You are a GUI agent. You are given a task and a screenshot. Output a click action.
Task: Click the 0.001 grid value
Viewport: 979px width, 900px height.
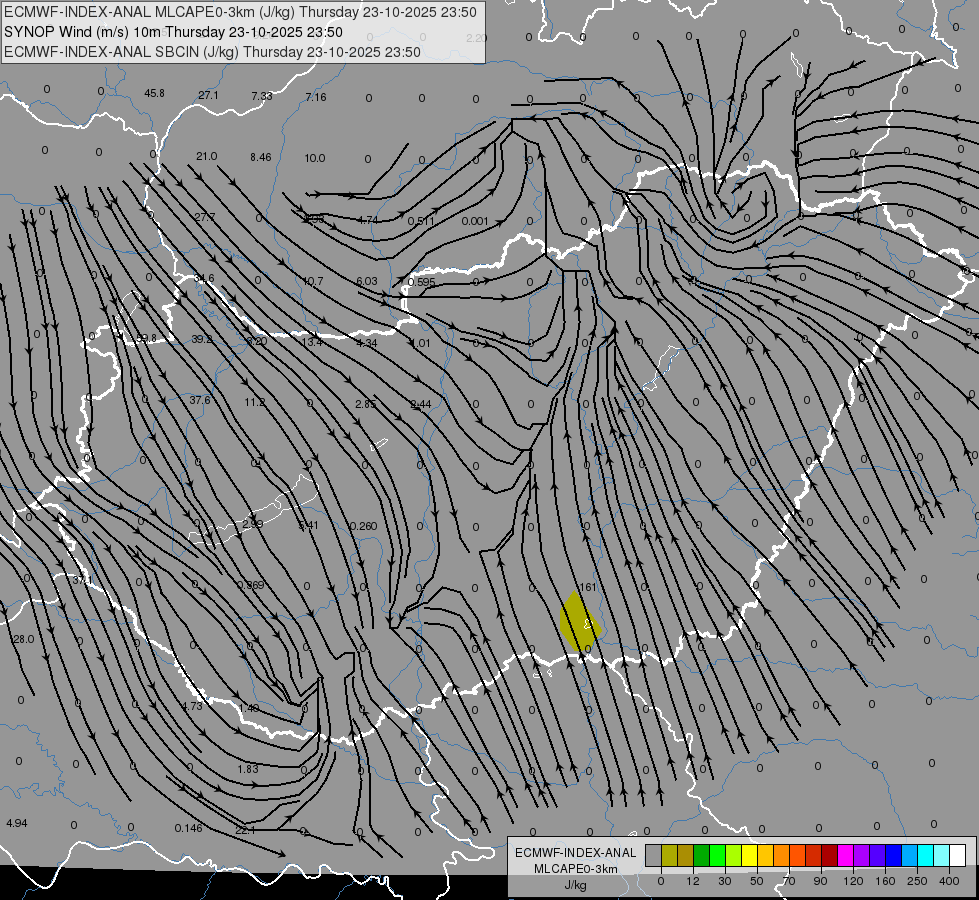point(475,221)
